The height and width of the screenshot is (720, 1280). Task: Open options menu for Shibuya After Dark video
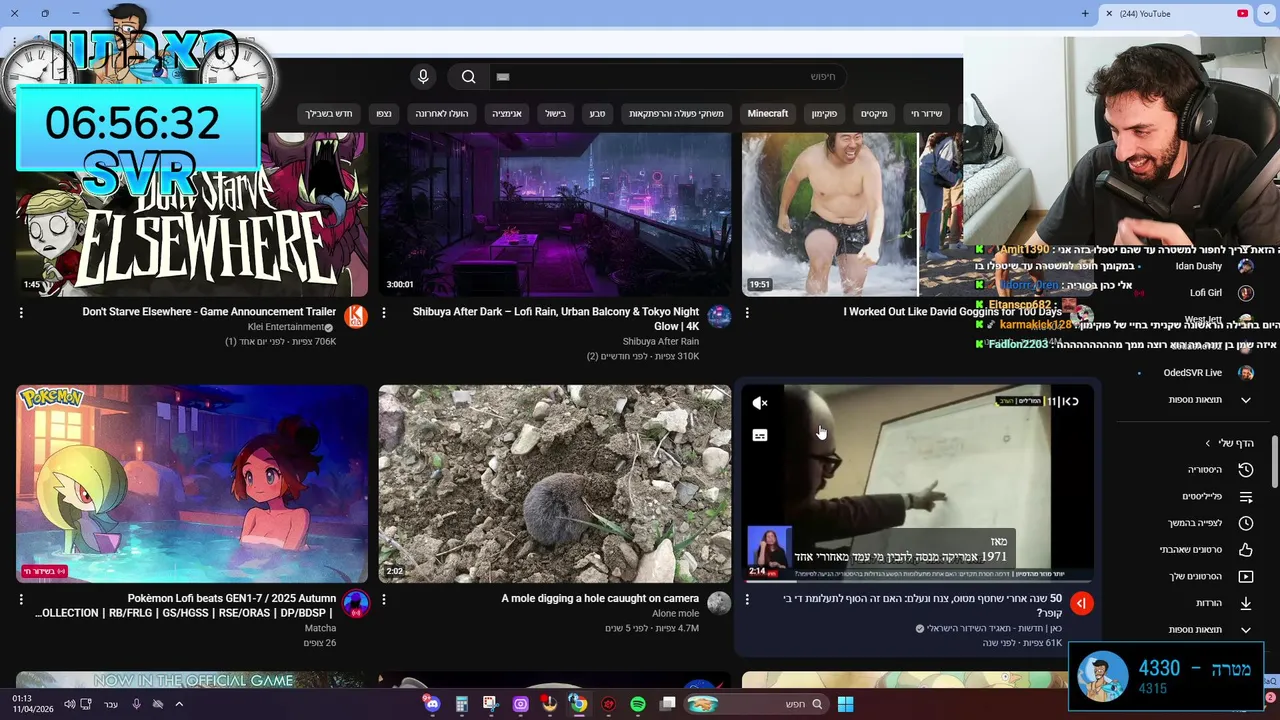tap(384, 313)
